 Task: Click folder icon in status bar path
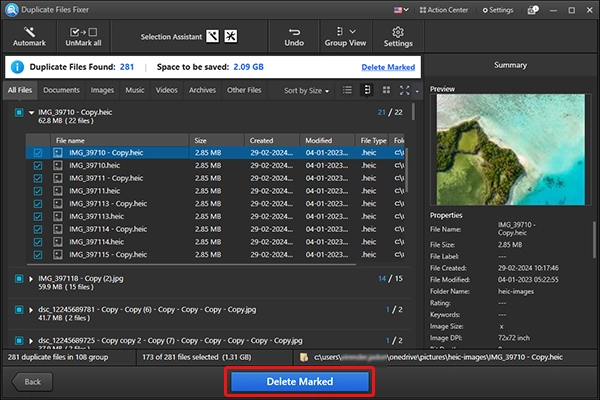click(304, 358)
